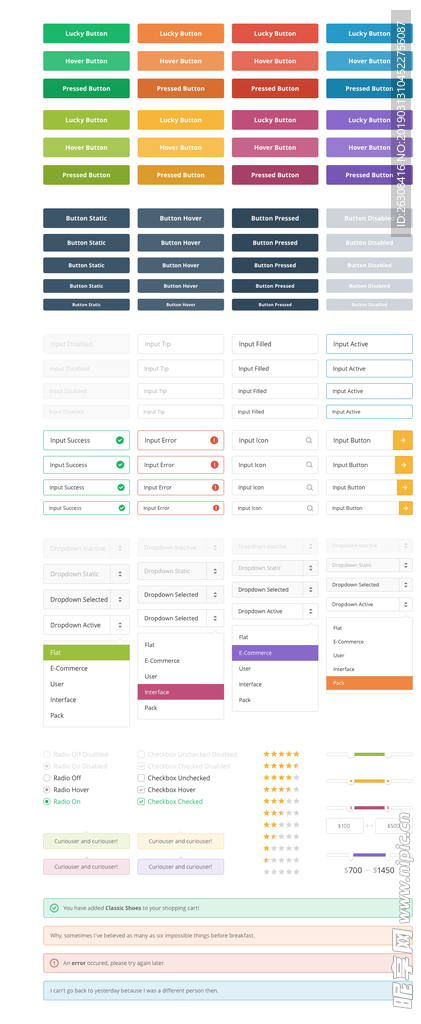The height and width of the screenshot is (1024, 421).
Task: Click the red error icon in largest Input Error field
Action: (x=214, y=440)
